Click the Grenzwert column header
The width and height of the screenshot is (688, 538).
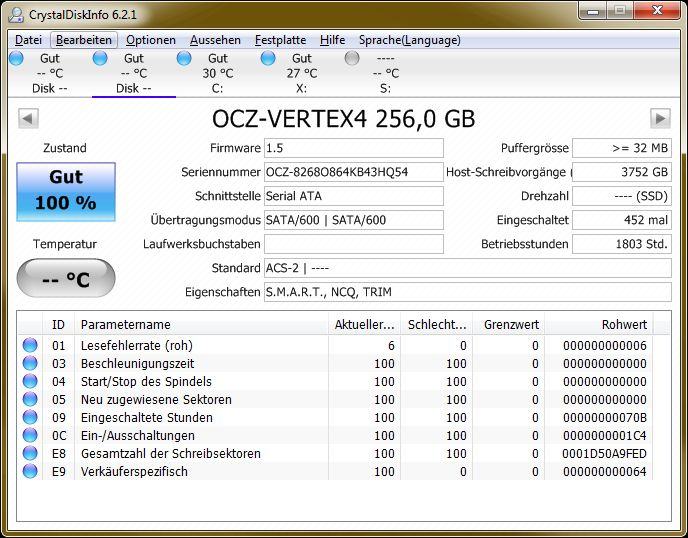point(509,325)
